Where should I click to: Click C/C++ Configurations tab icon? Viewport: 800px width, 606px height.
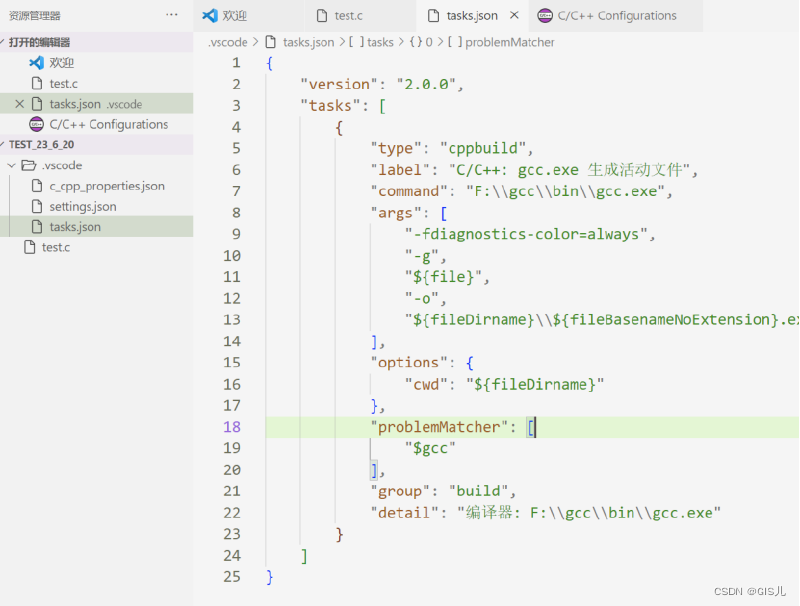click(545, 16)
